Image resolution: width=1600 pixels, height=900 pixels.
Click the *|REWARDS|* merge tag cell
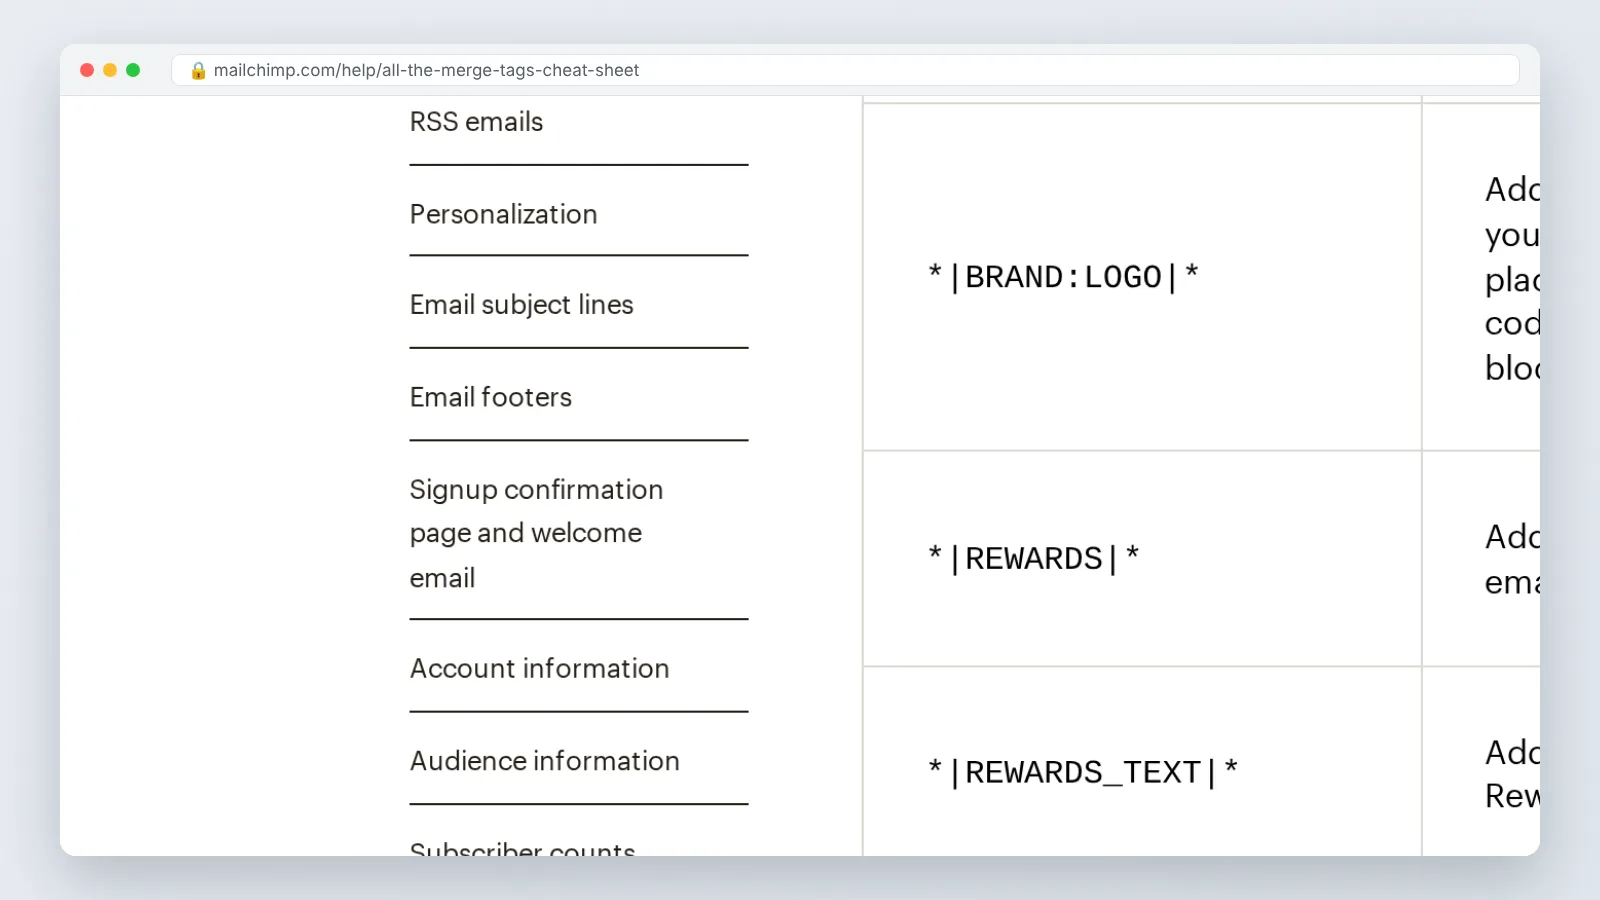coord(1142,558)
